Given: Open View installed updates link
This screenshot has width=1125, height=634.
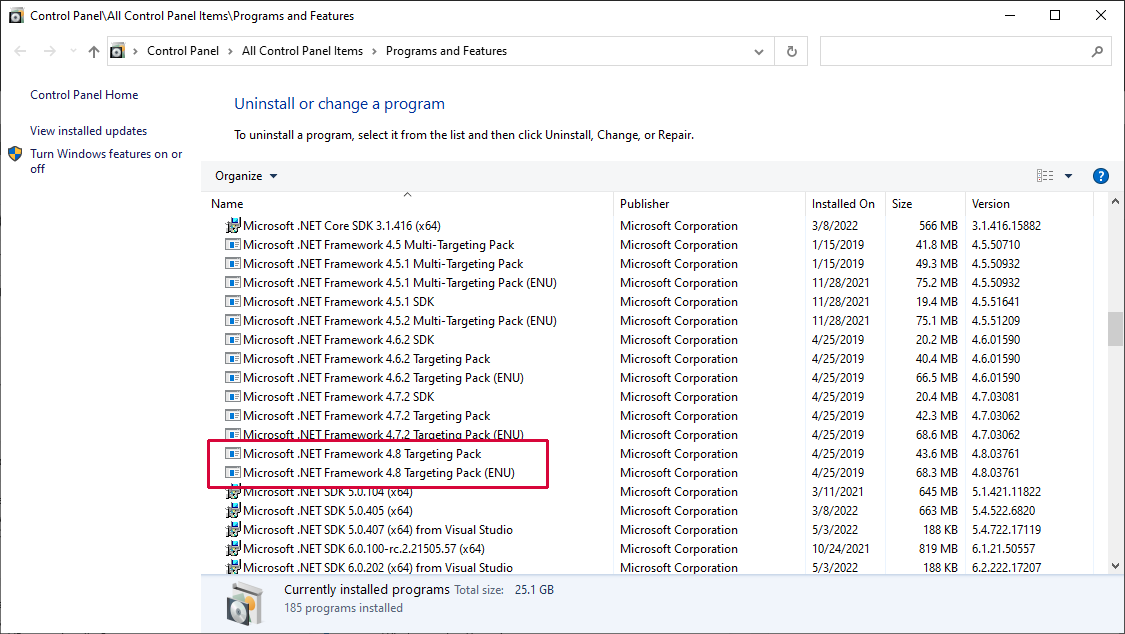Looking at the screenshot, I should point(88,131).
